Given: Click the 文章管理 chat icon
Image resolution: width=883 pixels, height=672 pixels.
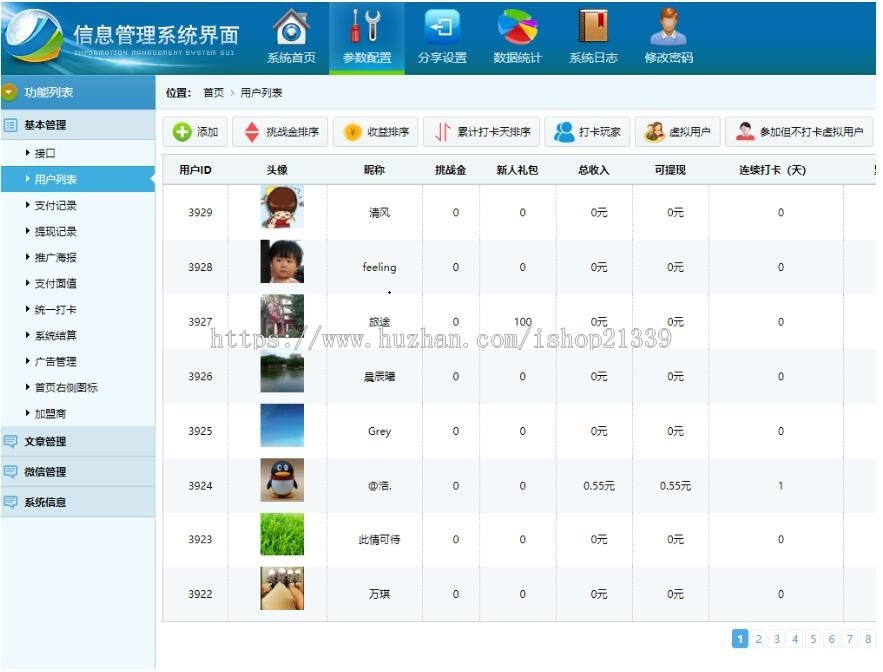Looking at the screenshot, I should click(x=11, y=441).
